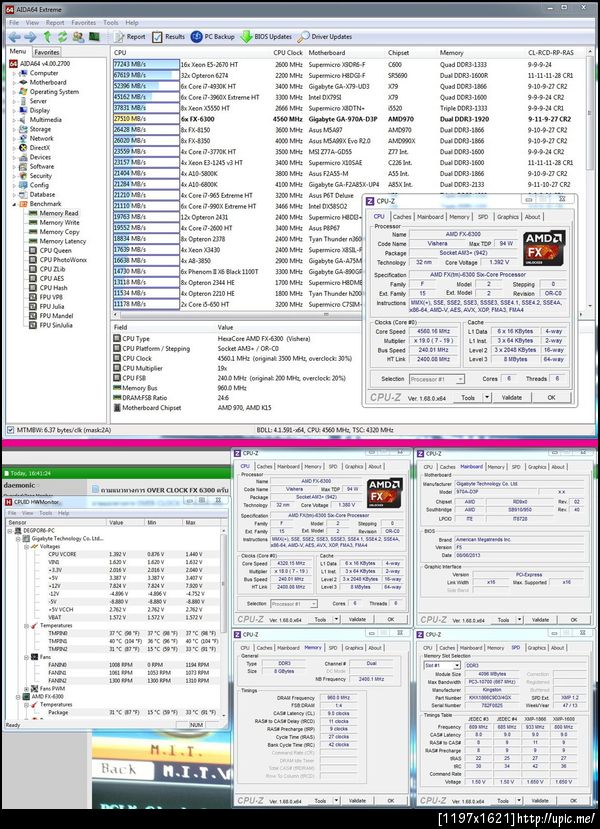Open the View menu in HWMonitor

click(x=27, y=513)
